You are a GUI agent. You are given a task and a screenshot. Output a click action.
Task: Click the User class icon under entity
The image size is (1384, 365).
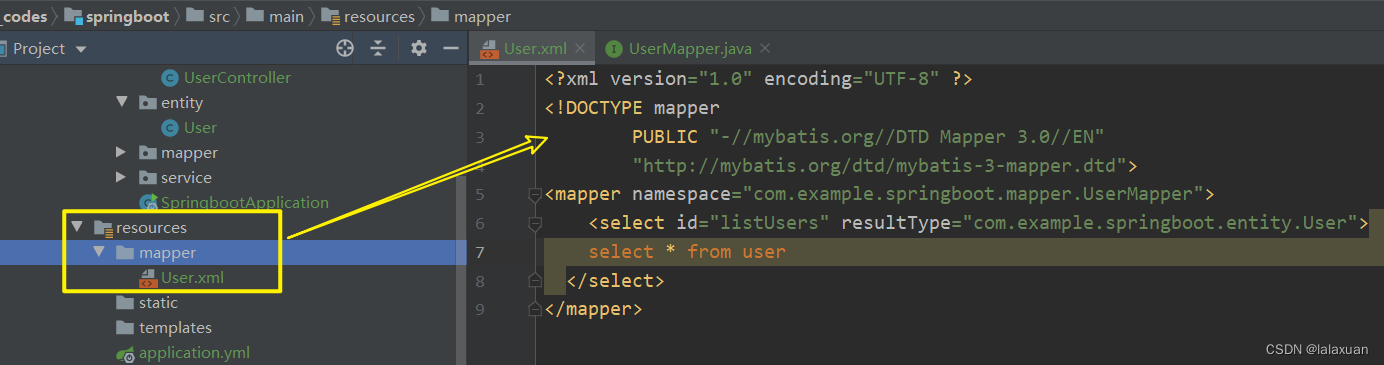point(169,127)
